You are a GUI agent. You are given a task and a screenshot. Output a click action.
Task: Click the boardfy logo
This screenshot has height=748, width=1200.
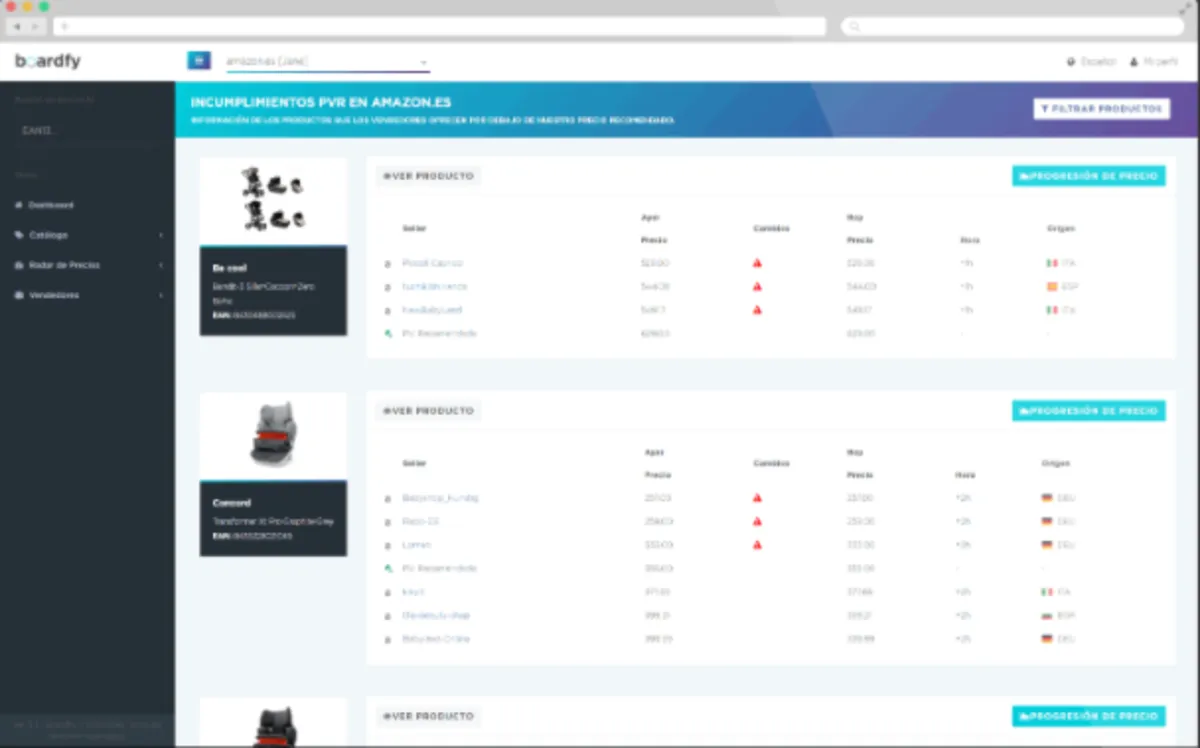pyautogui.click(x=48, y=61)
